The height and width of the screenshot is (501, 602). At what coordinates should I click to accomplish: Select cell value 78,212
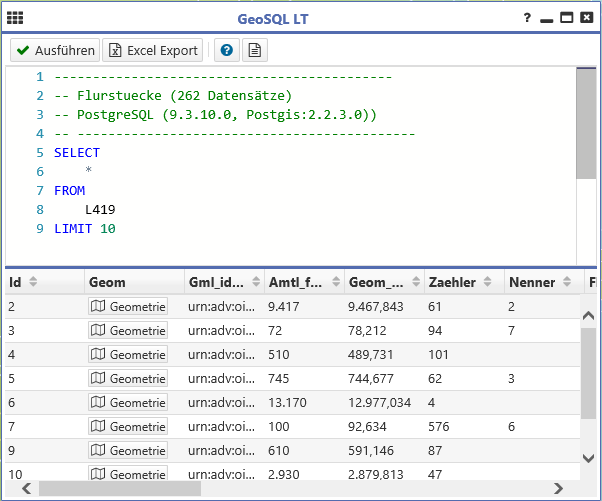[367, 331]
